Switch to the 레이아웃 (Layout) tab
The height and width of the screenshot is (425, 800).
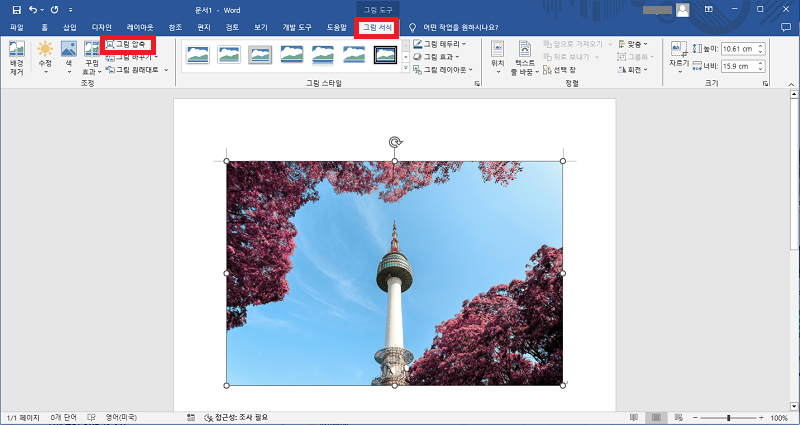[140, 28]
